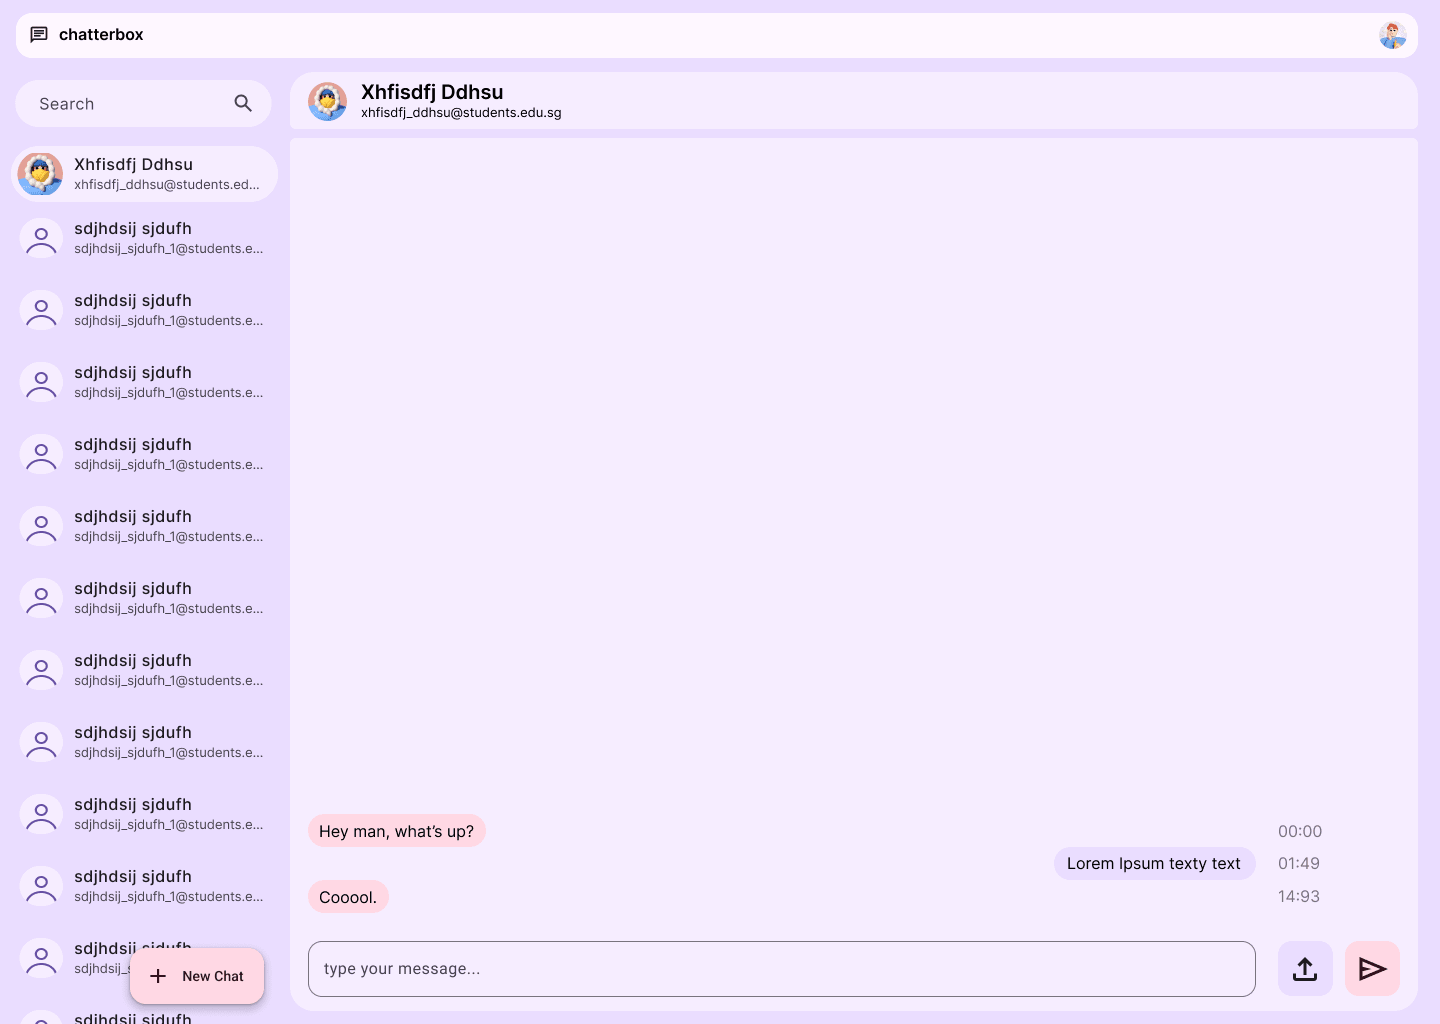Click the chatterbox logo icon
Viewport: 1440px width, 1024px height.
39,35
